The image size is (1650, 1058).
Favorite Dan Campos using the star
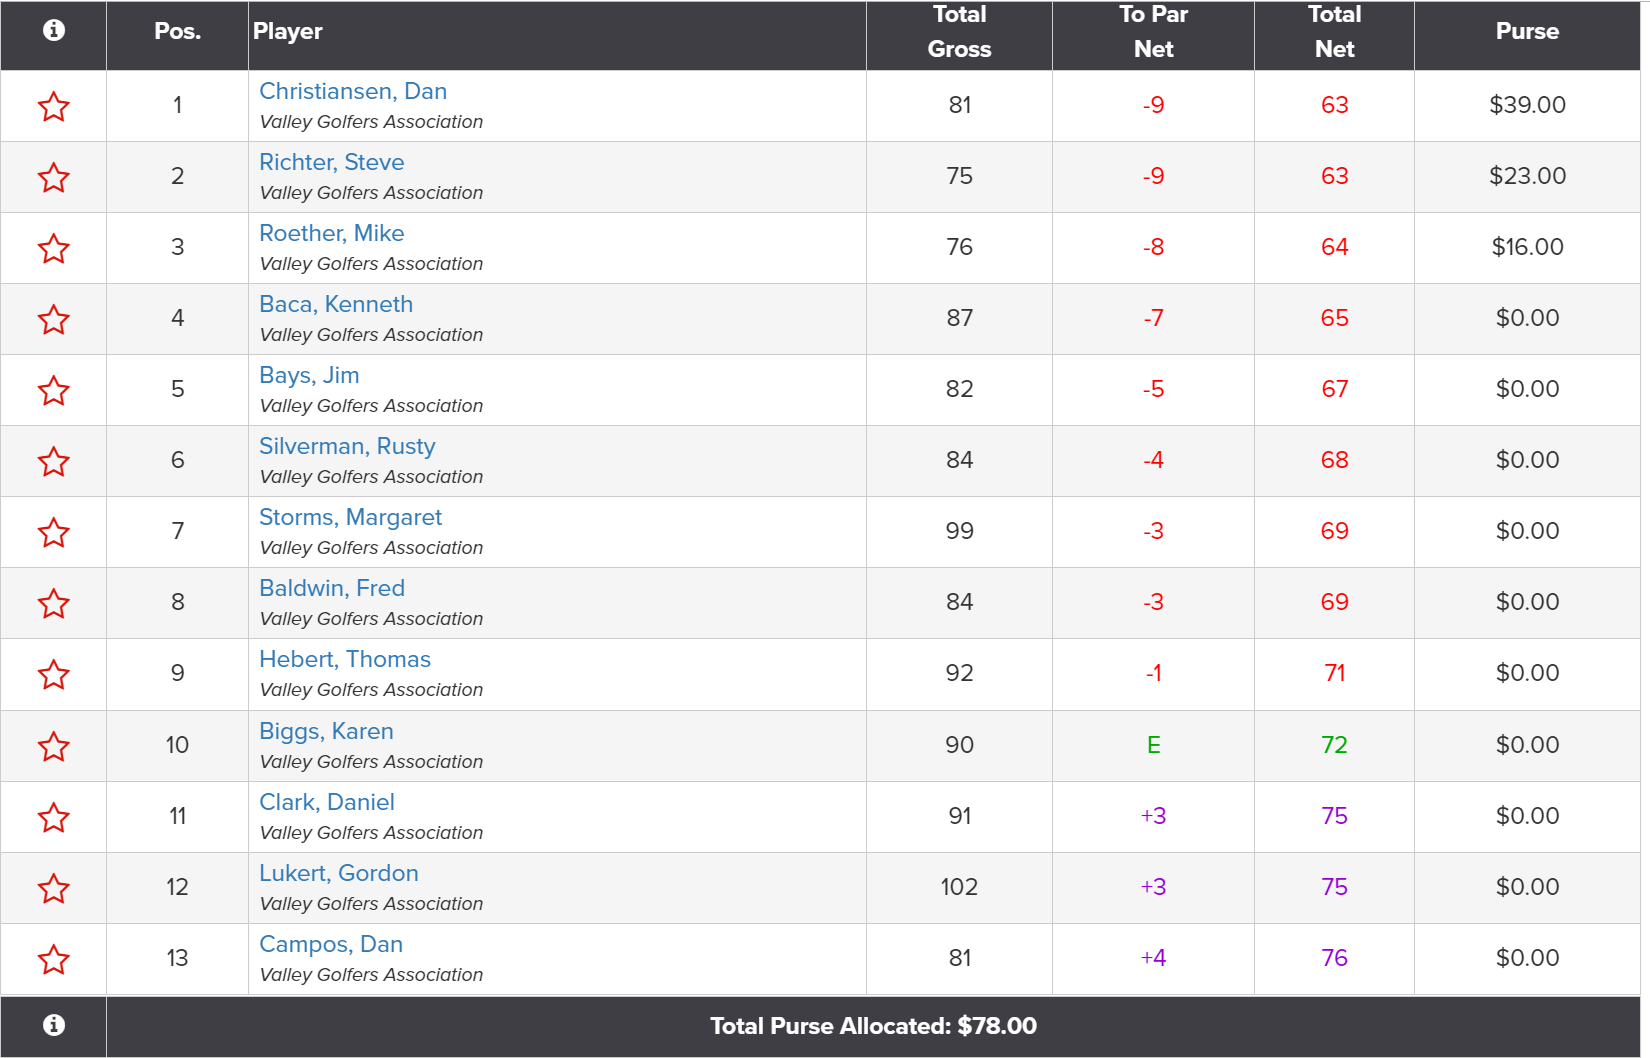(54, 959)
